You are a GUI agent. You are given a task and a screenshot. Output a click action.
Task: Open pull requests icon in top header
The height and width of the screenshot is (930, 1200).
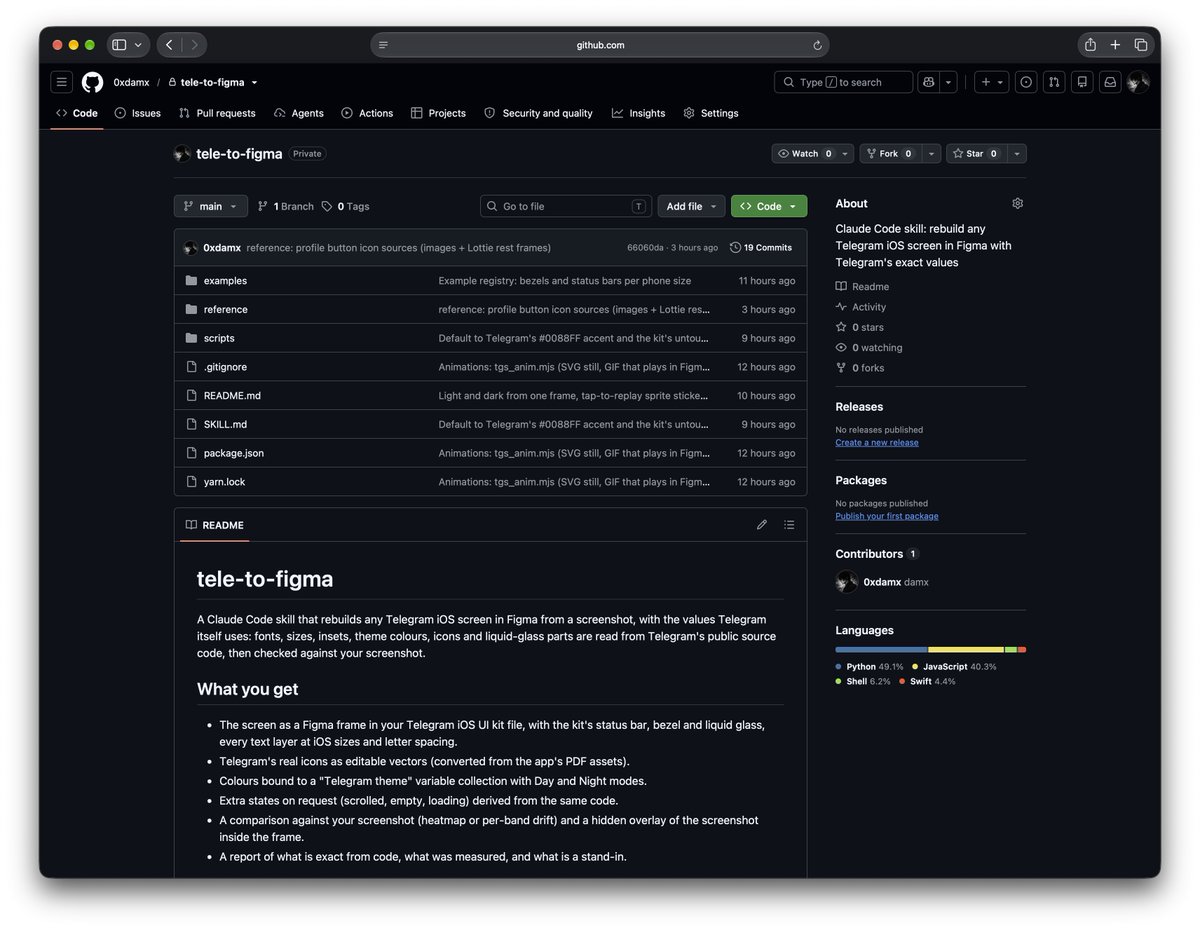[1053, 82]
